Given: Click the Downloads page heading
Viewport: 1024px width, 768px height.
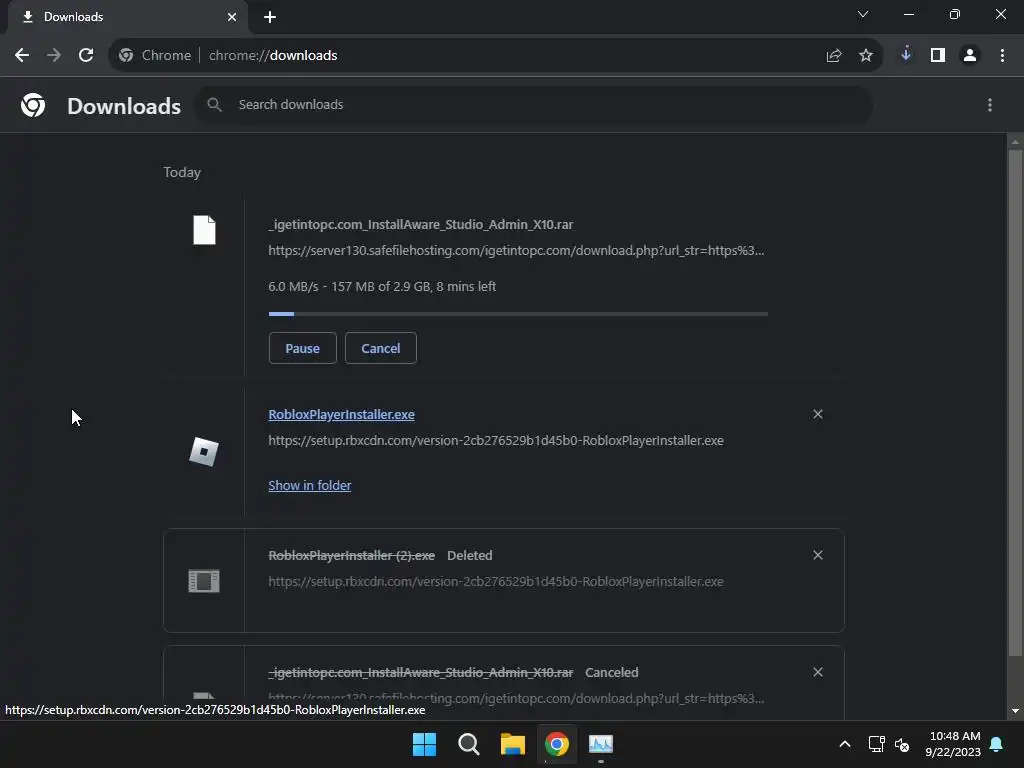Looking at the screenshot, I should [124, 106].
